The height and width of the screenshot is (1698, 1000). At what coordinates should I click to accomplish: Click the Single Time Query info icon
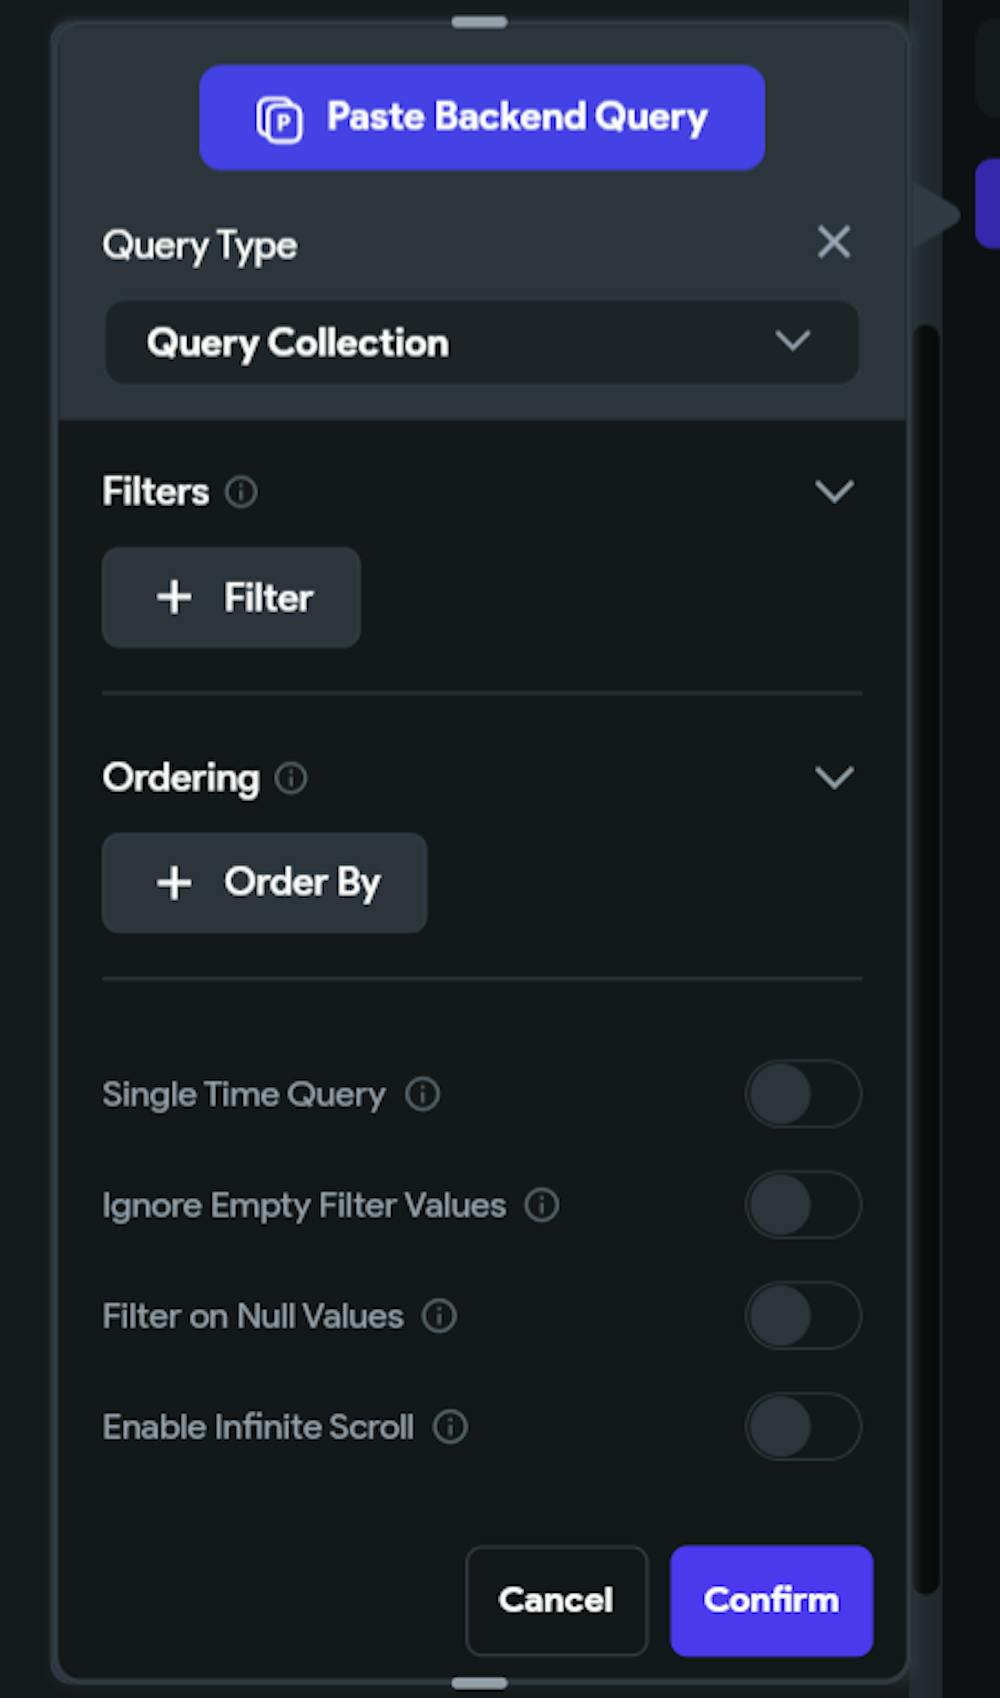click(x=422, y=1095)
